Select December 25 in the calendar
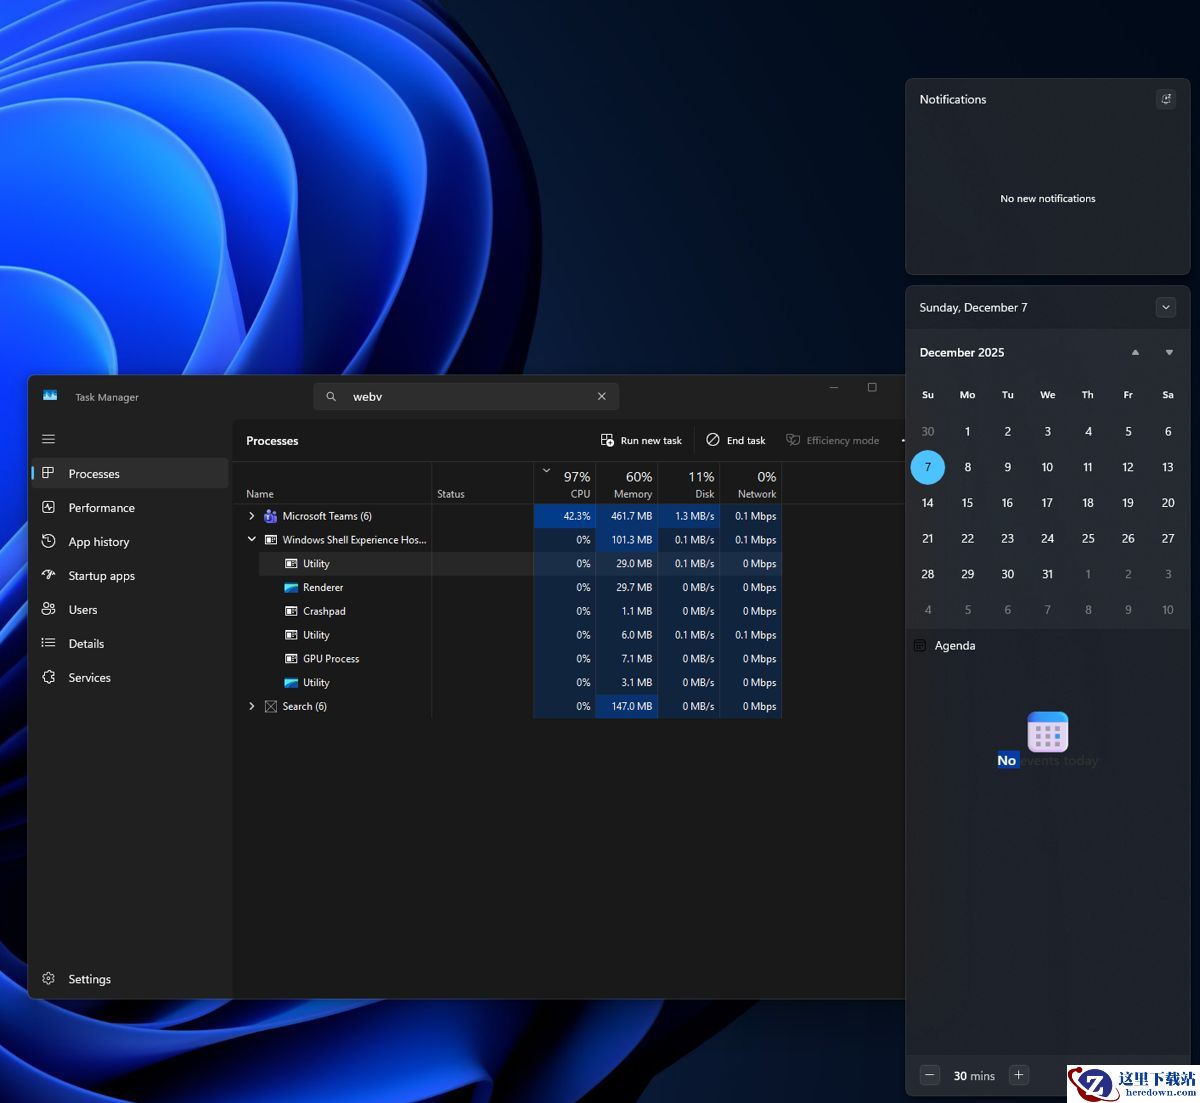The image size is (1200, 1103). pyautogui.click(x=1087, y=538)
